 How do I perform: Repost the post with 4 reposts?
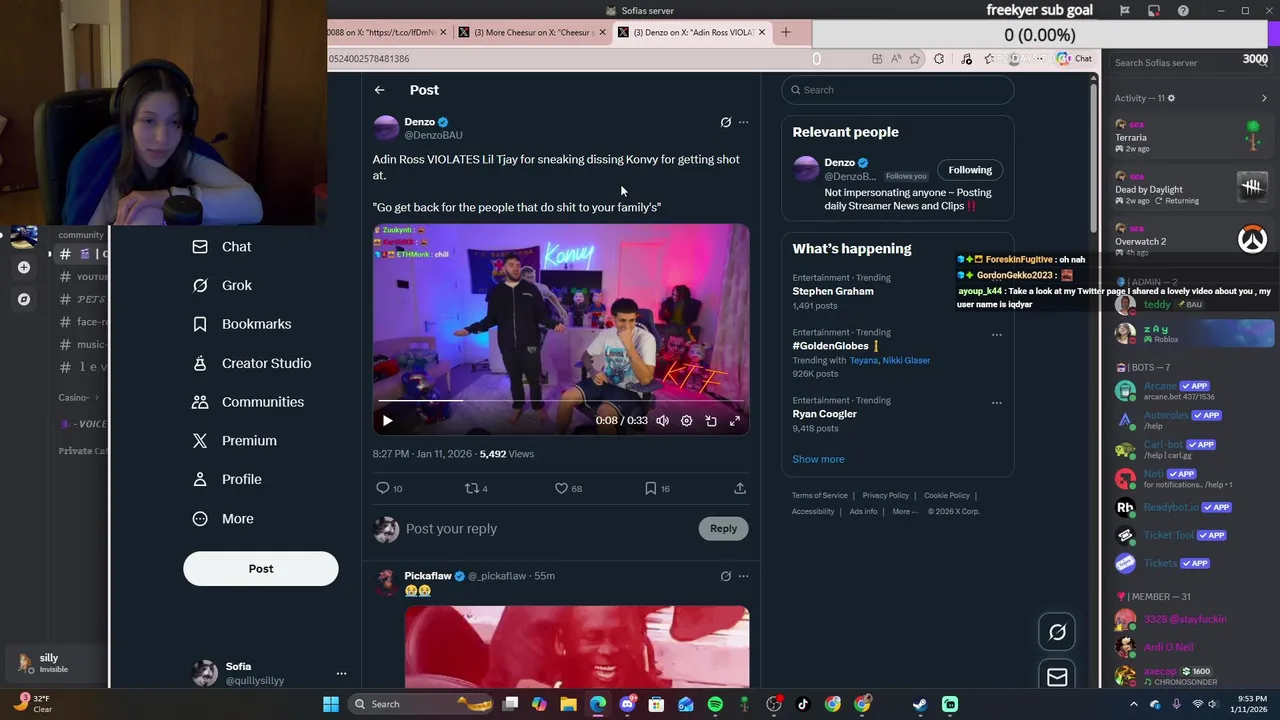click(472, 488)
